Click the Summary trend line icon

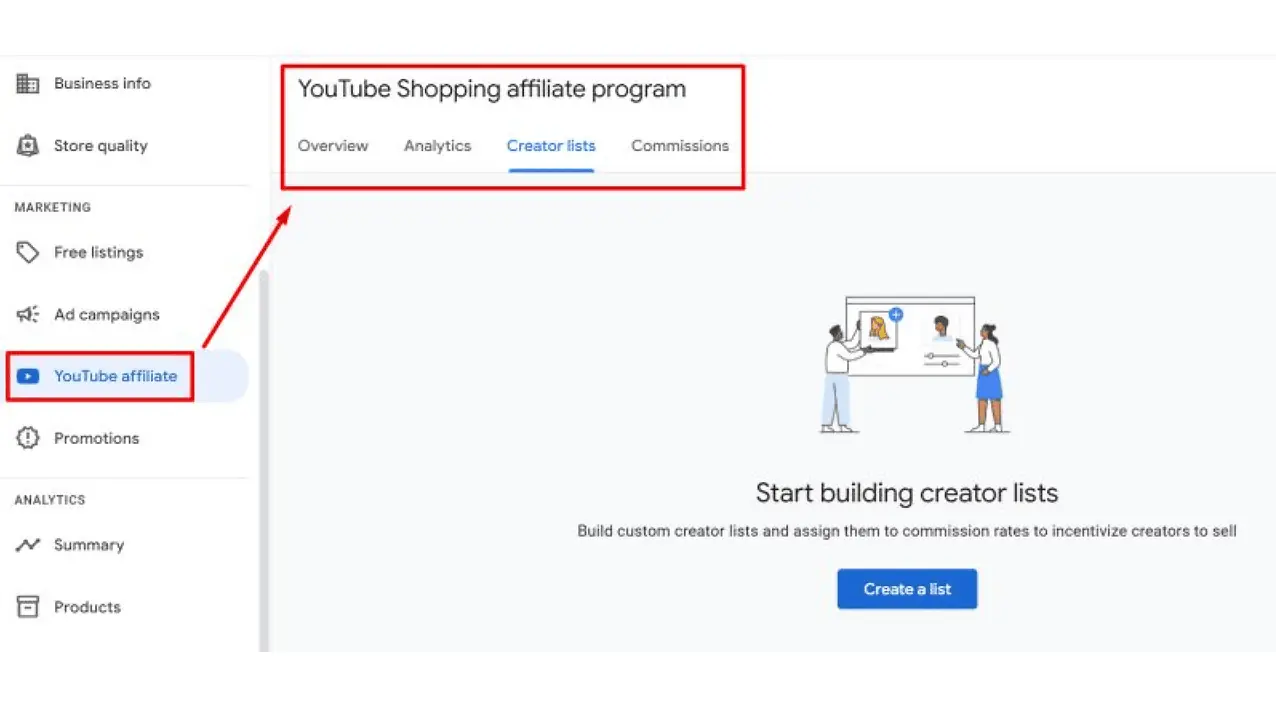(28, 545)
